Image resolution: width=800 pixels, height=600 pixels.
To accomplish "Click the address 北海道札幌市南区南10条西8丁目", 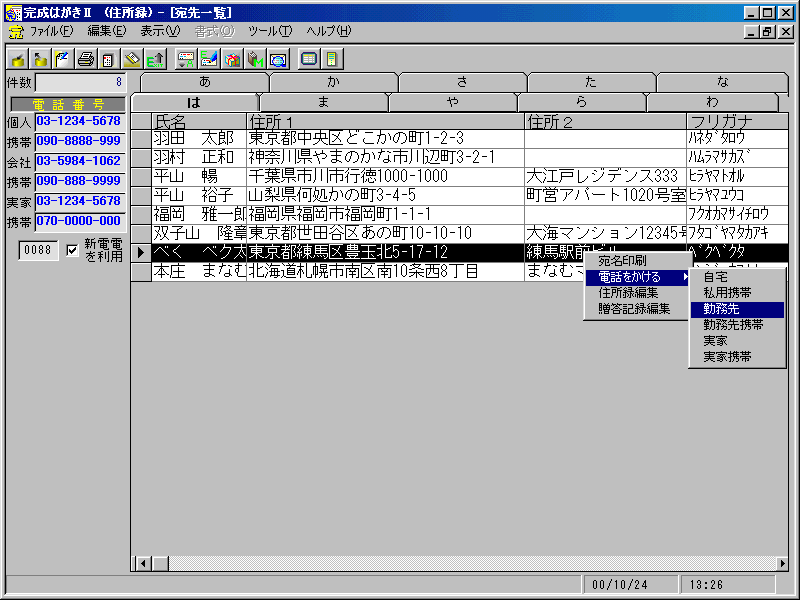I will 385,271.
